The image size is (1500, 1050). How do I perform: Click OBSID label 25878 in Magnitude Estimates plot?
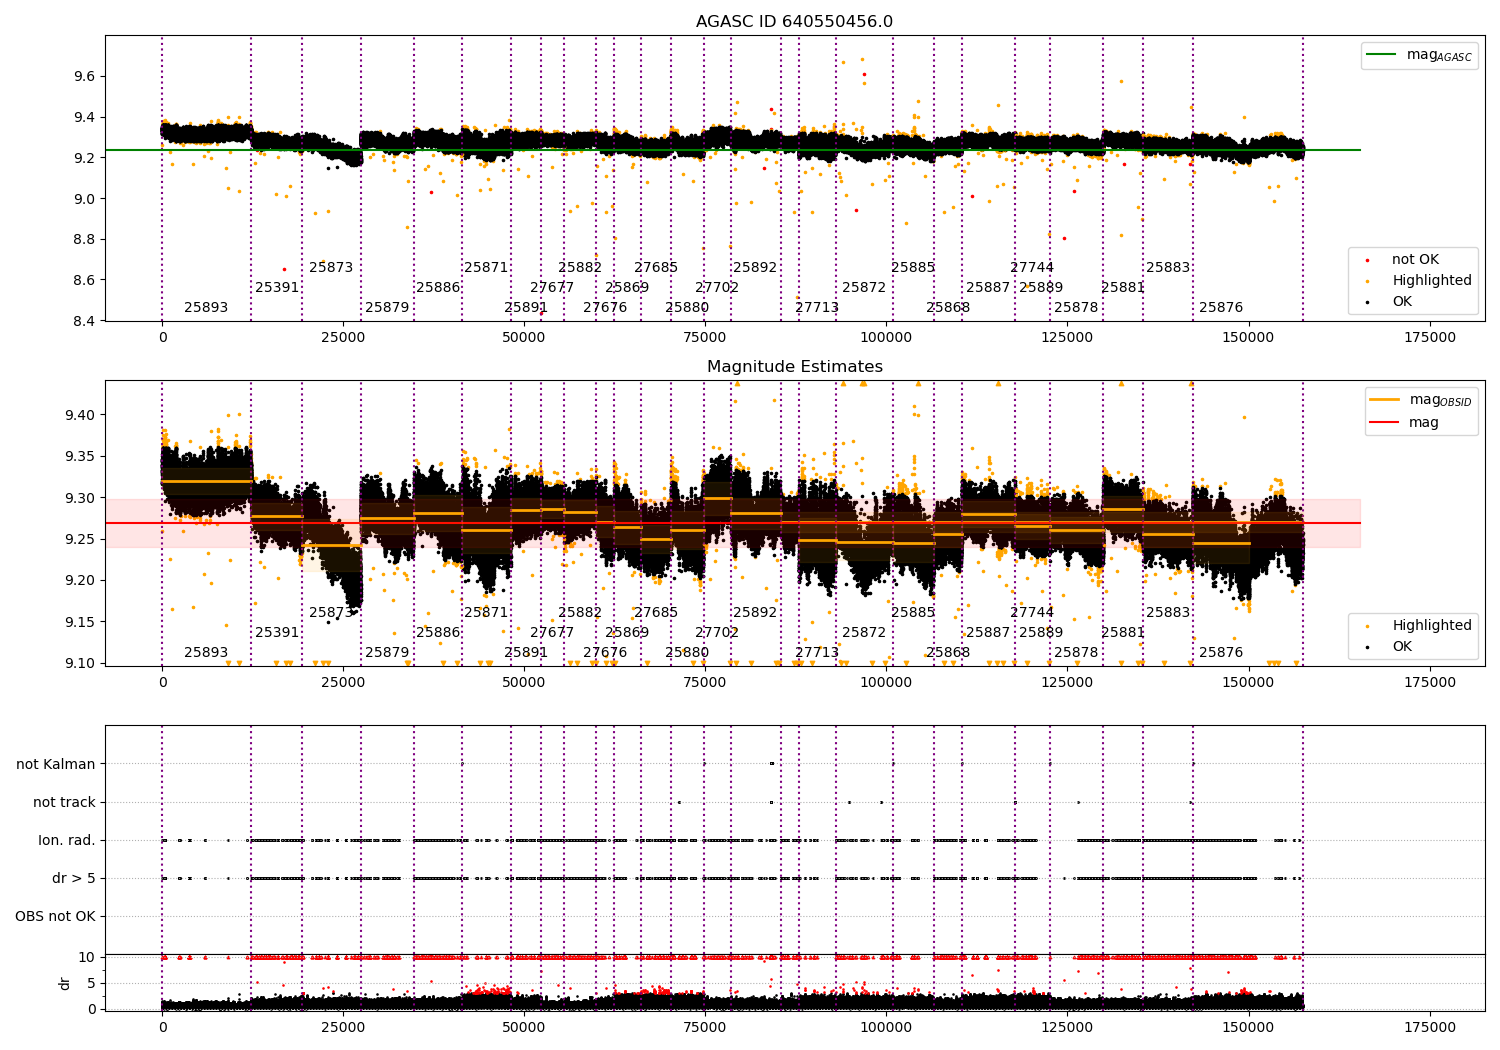tap(1076, 653)
